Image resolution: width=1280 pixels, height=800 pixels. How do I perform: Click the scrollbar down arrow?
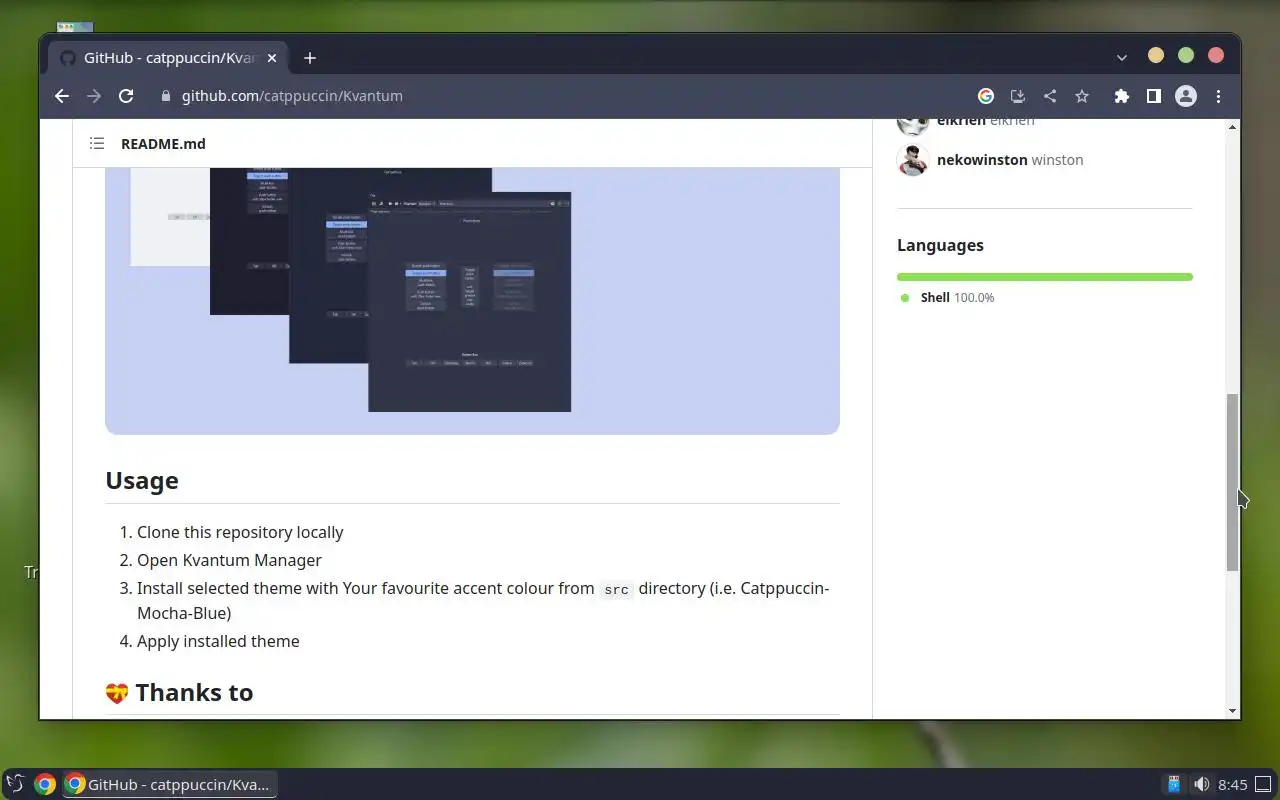click(x=1233, y=711)
